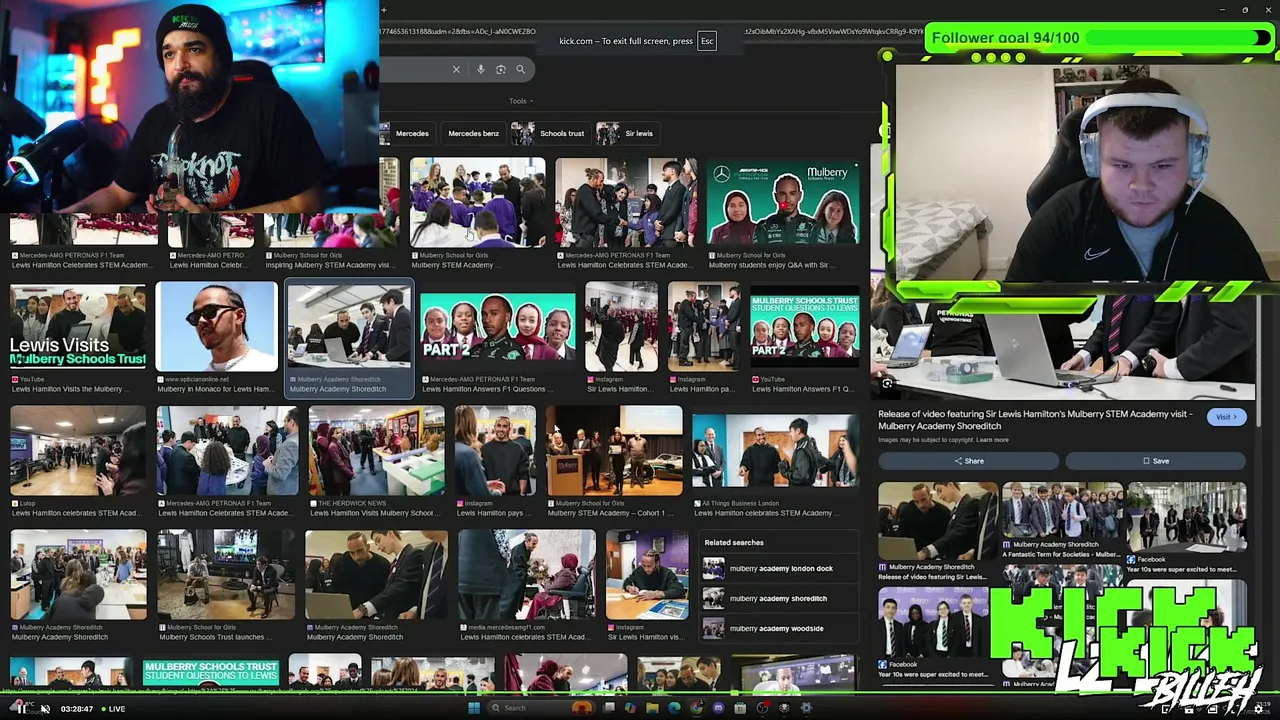
Task: Open Google Lens camera search icon
Action: tap(501, 69)
